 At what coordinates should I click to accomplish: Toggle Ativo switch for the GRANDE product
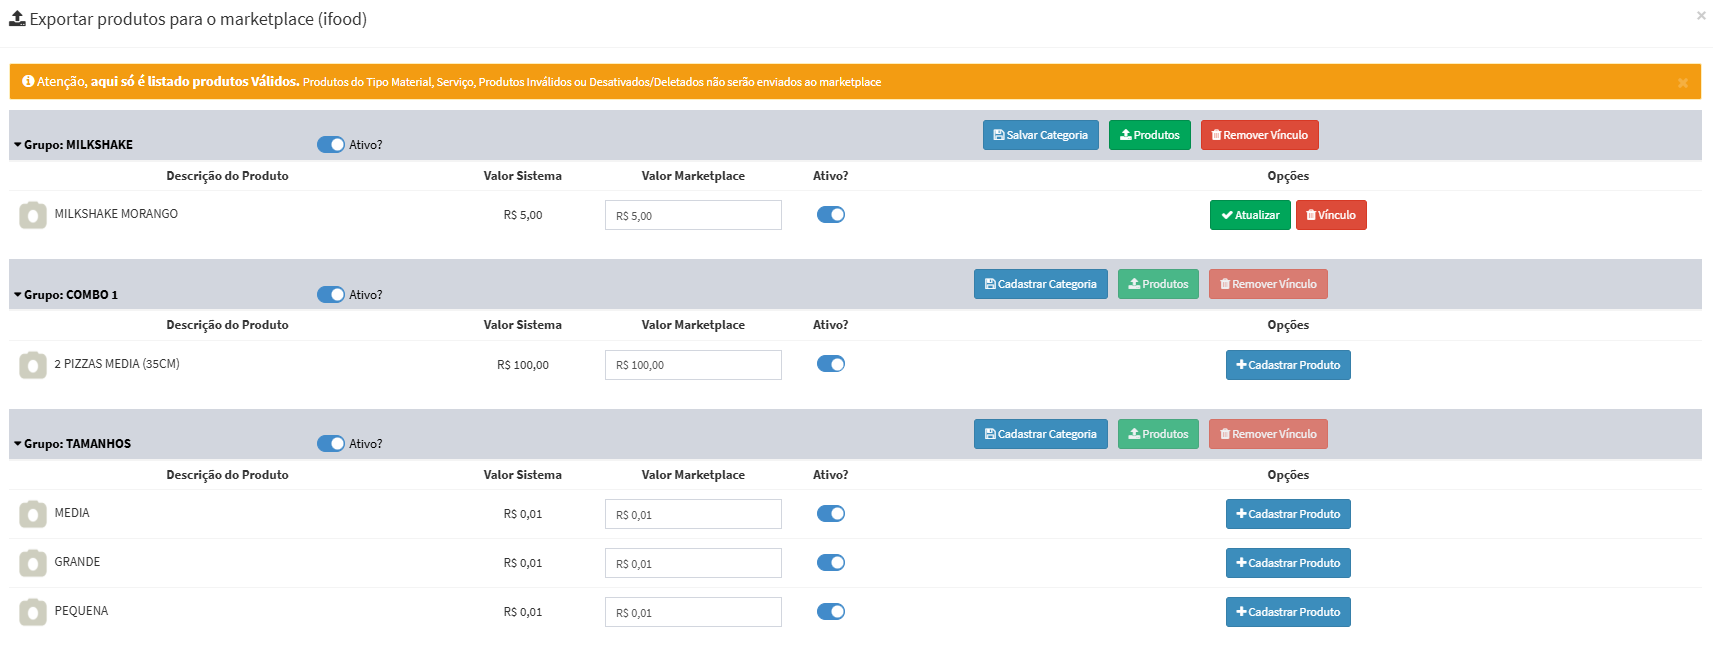point(831,563)
